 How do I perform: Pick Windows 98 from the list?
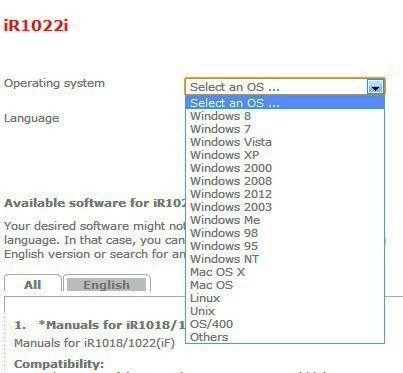click(x=285, y=233)
